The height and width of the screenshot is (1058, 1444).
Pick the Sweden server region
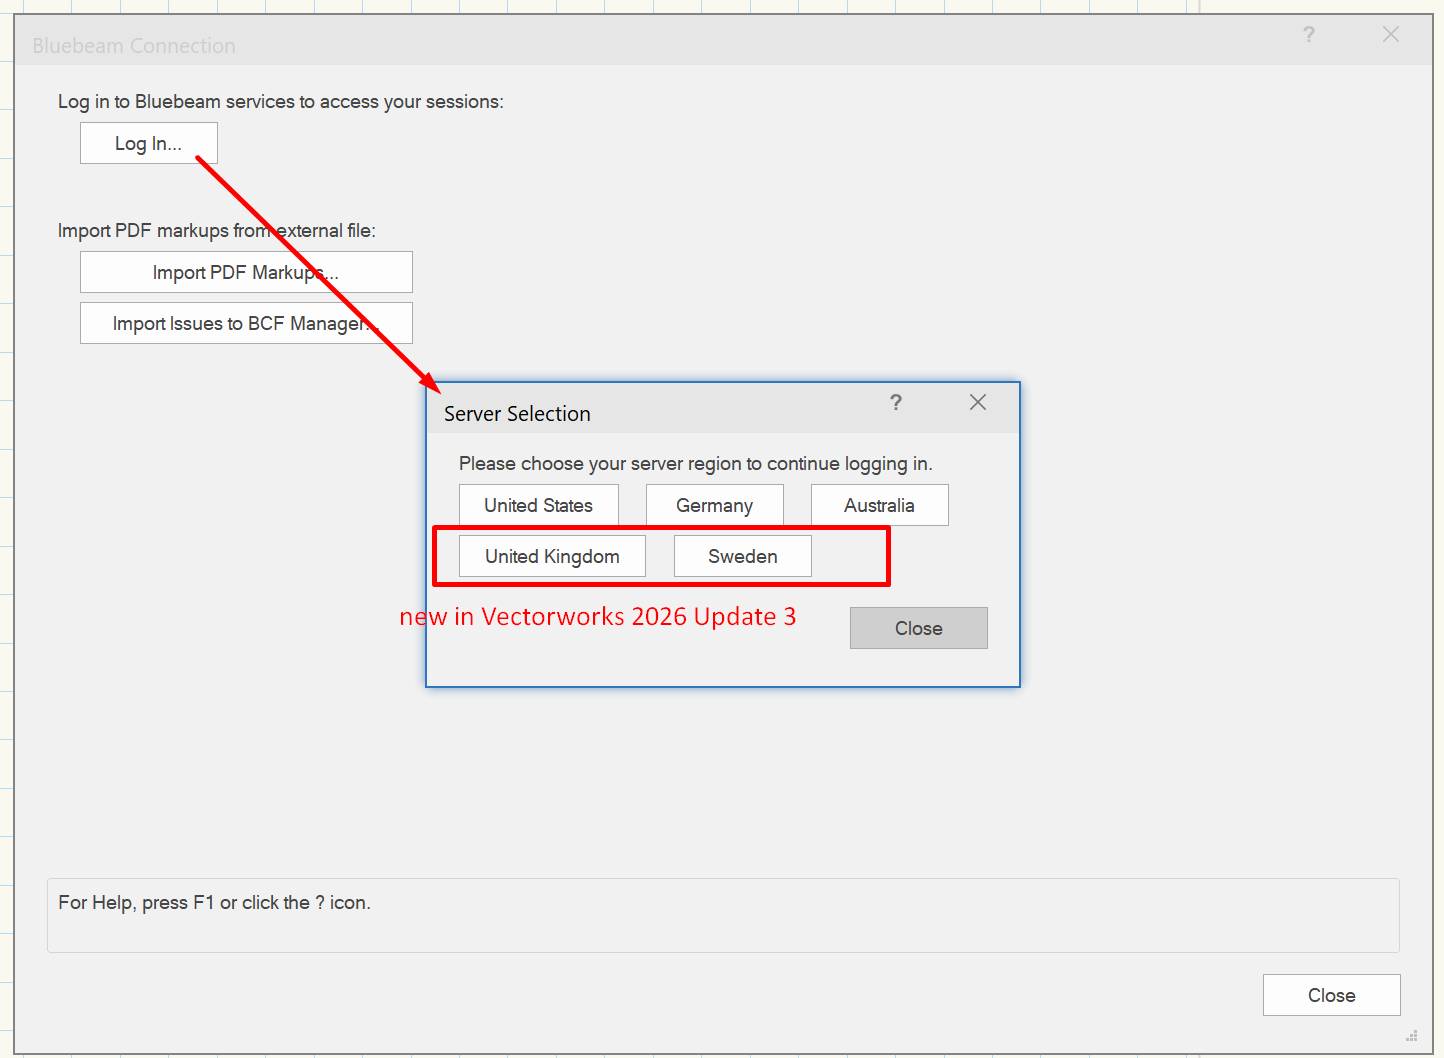742,556
